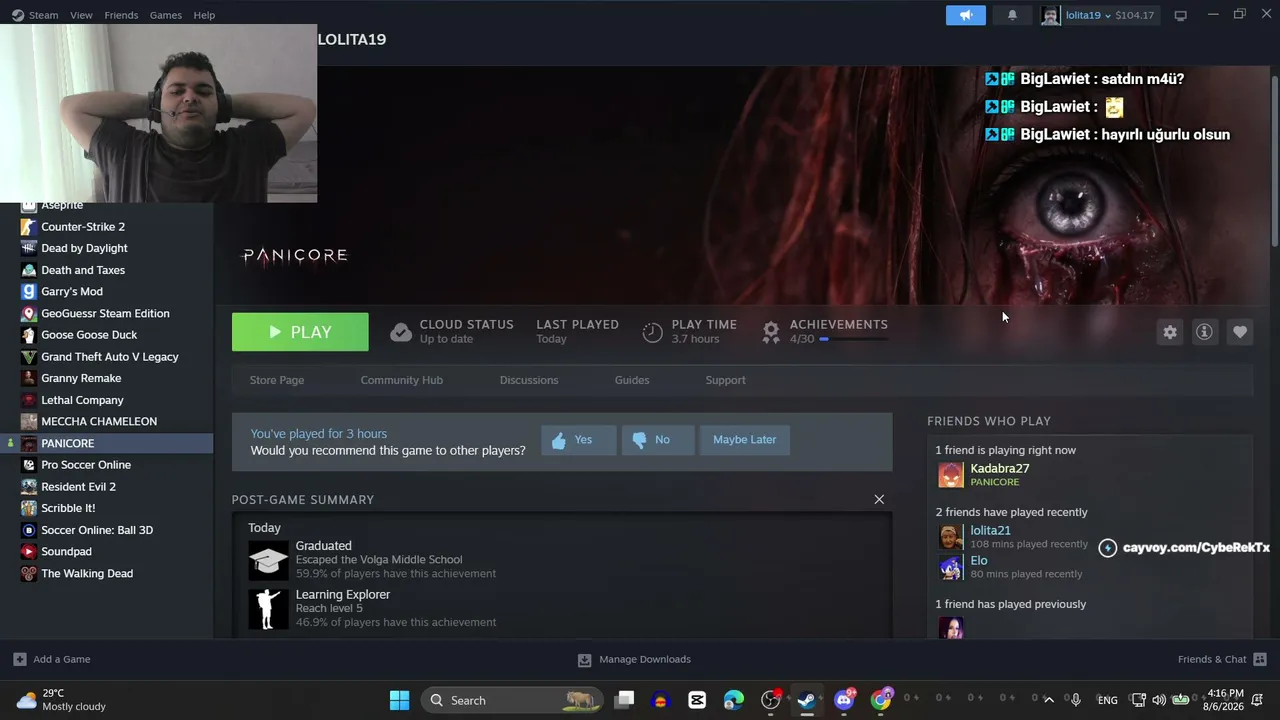Click the game page vertical scrollbar
The height and width of the screenshot is (720, 1280).
[x=1274, y=160]
